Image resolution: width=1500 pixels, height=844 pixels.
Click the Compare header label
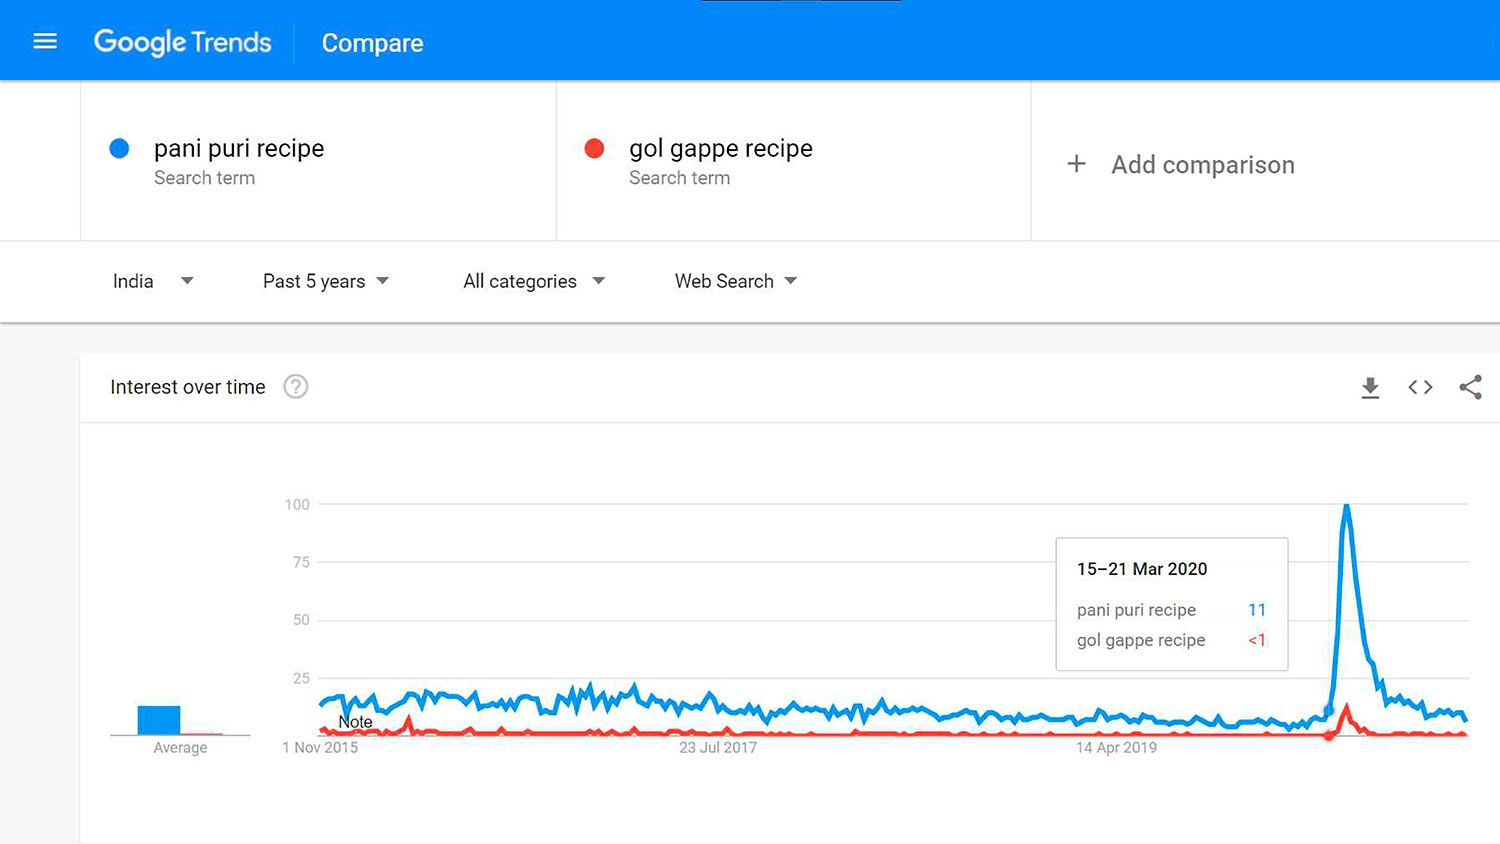[372, 43]
